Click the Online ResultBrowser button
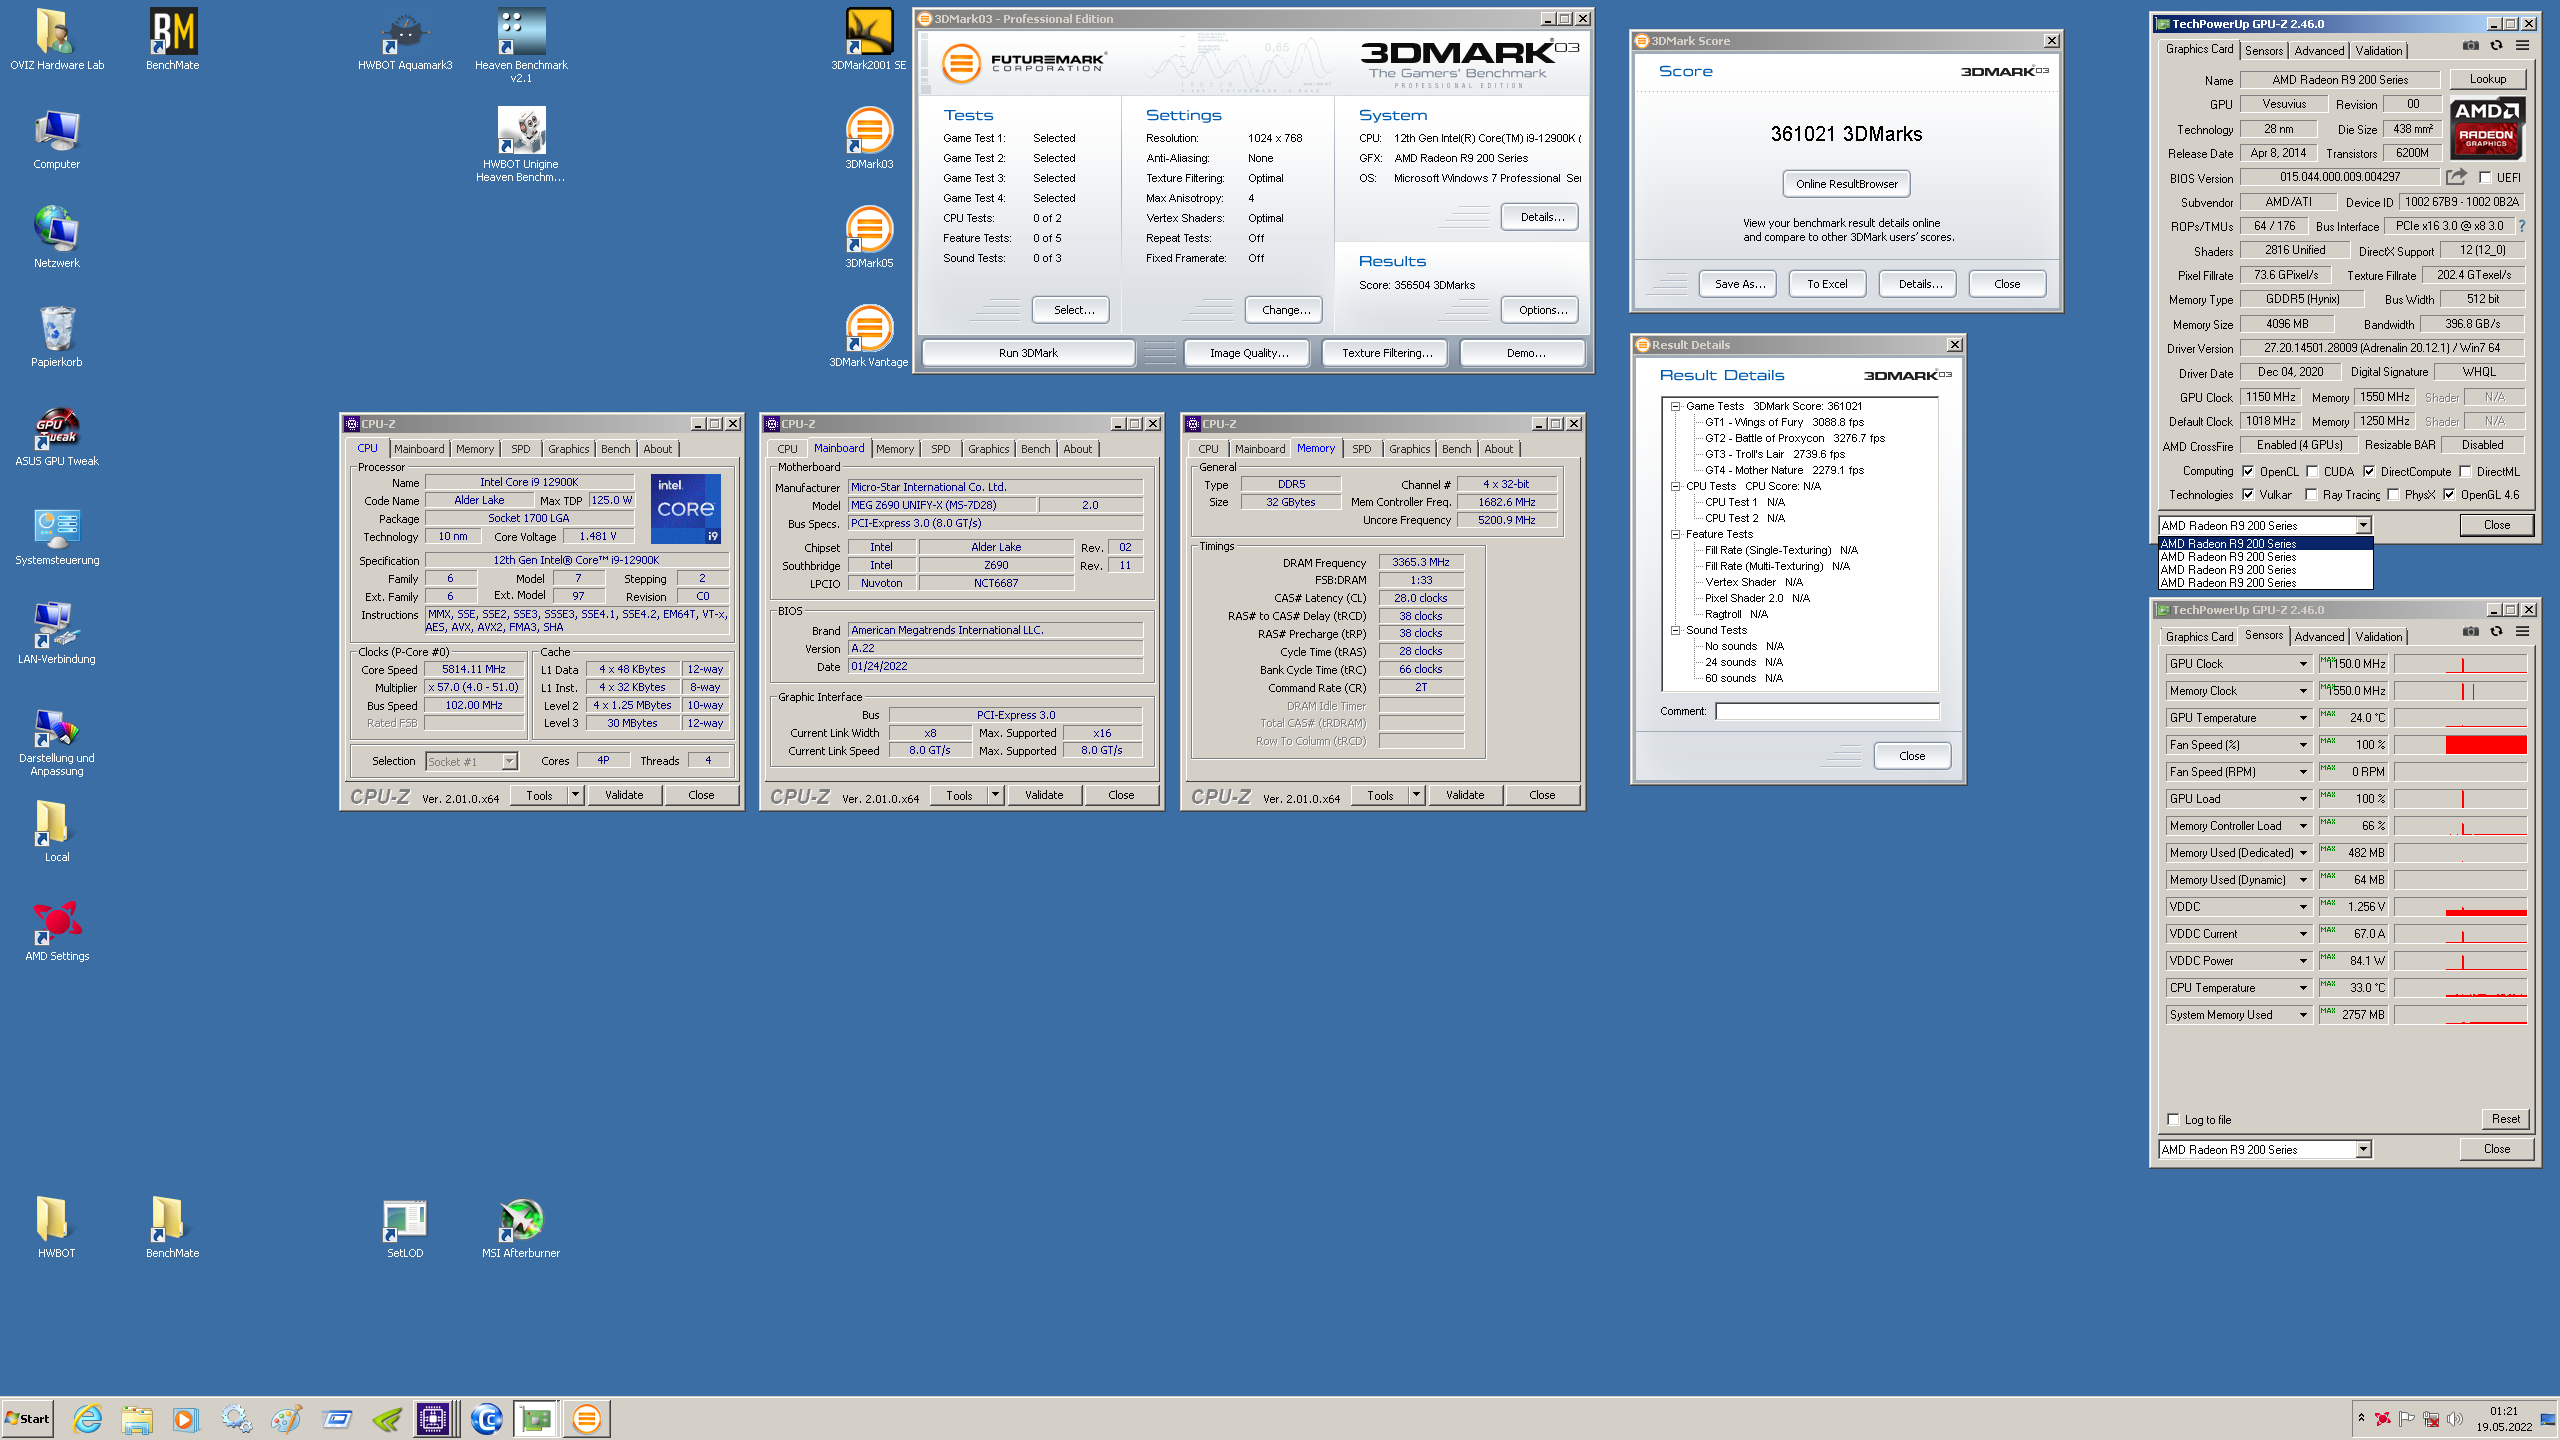2560x1440 pixels. click(1846, 184)
